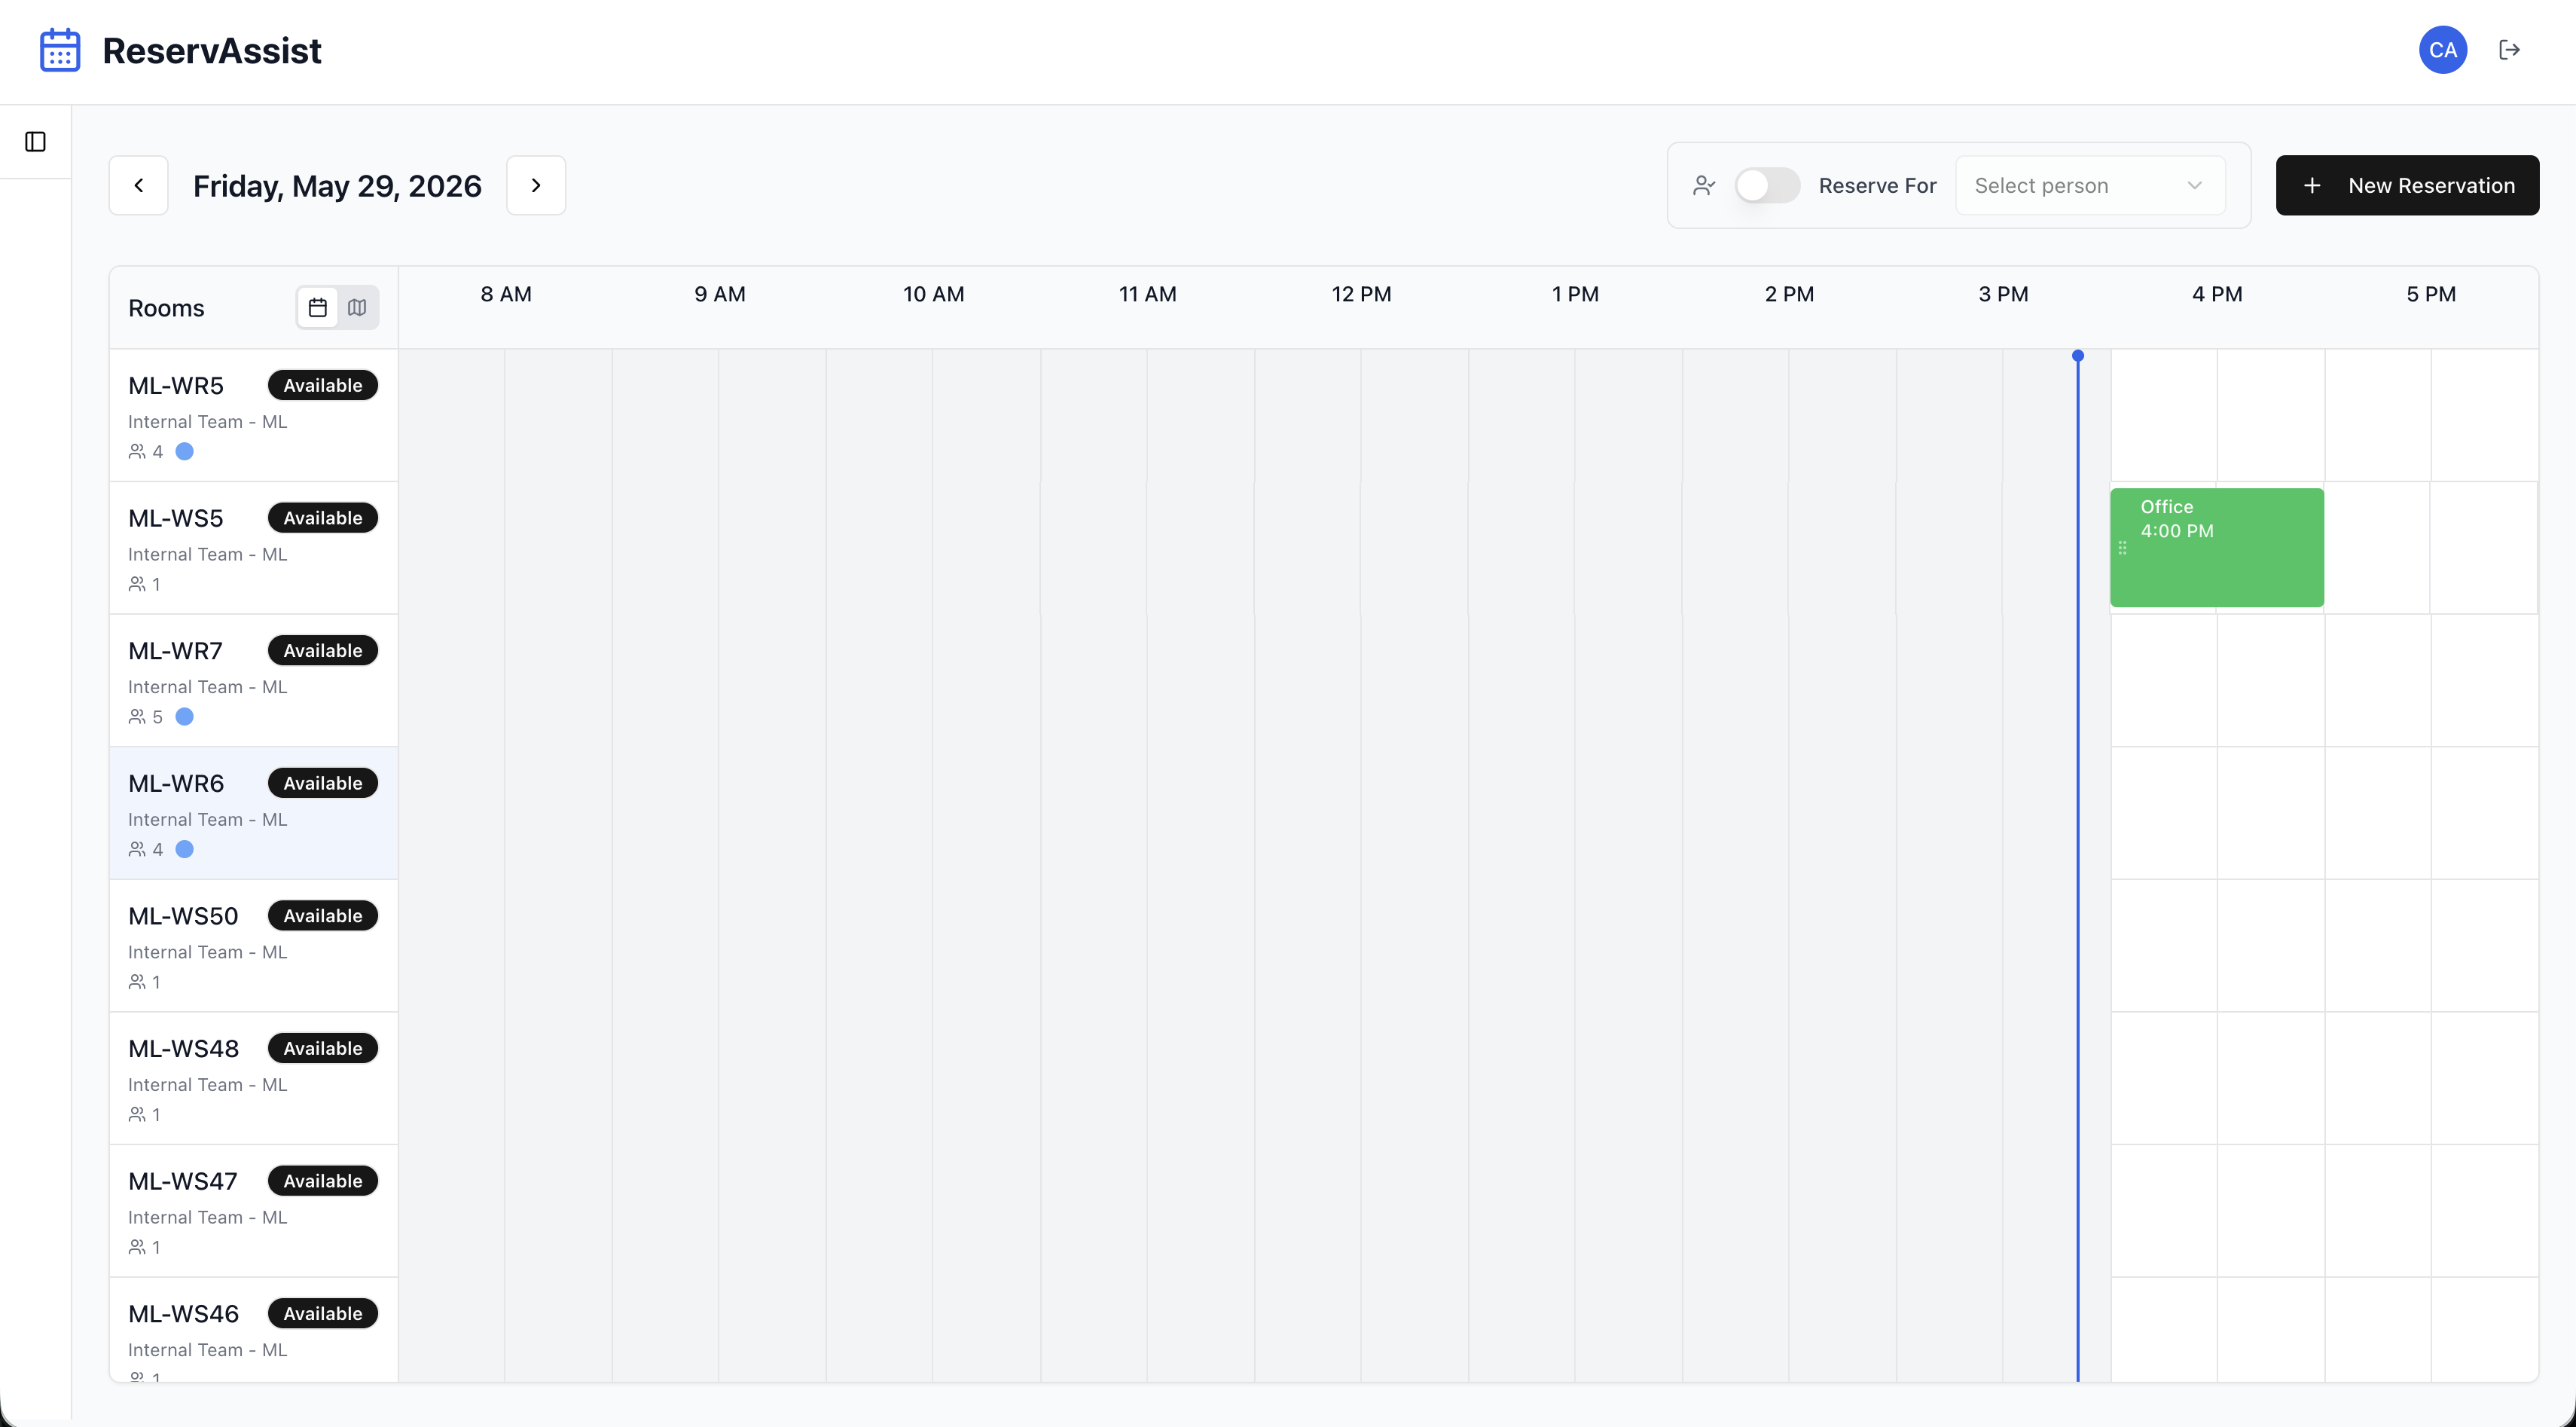Go to the previous day
This screenshot has height=1427, width=2576.
coord(139,185)
